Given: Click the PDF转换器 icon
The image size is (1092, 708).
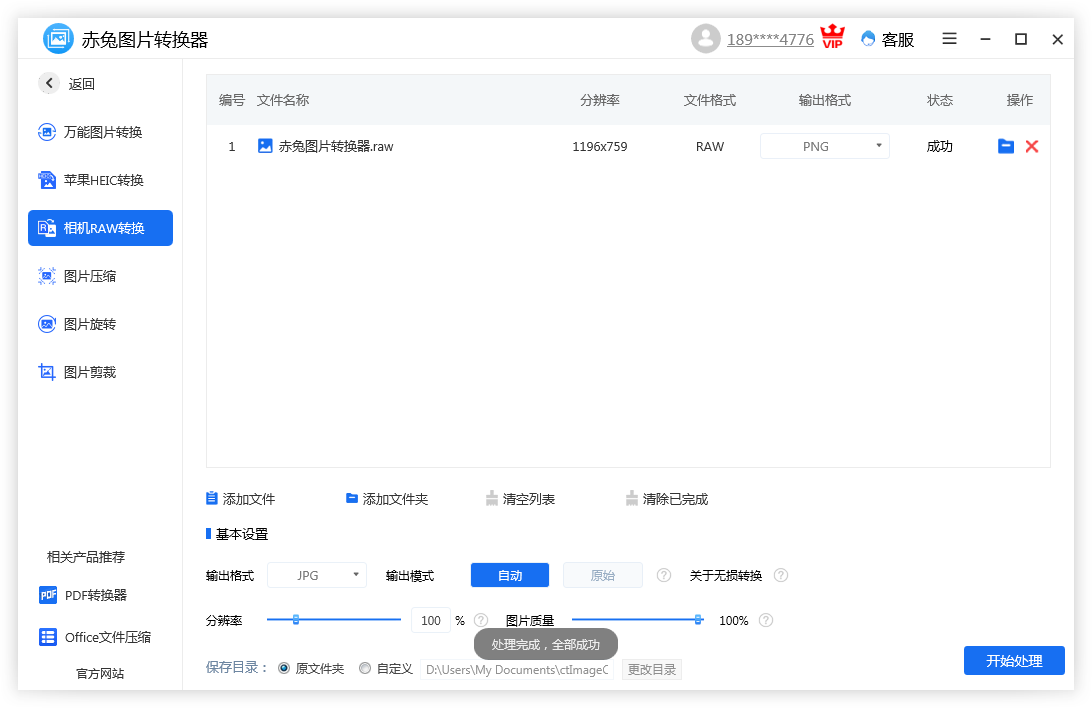Looking at the screenshot, I should (48, 595).
